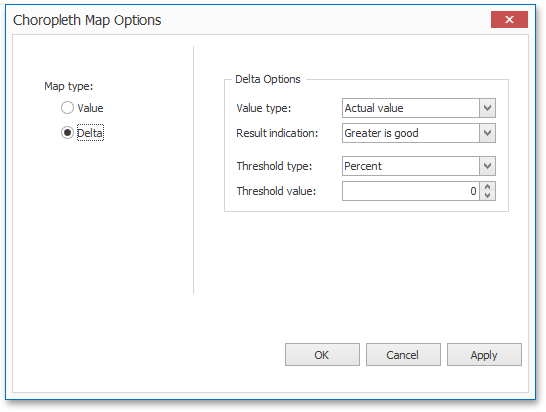The width and height of the screenshot is (546, 412).
Task: Close the dialog with the red X
Action: 509,20
